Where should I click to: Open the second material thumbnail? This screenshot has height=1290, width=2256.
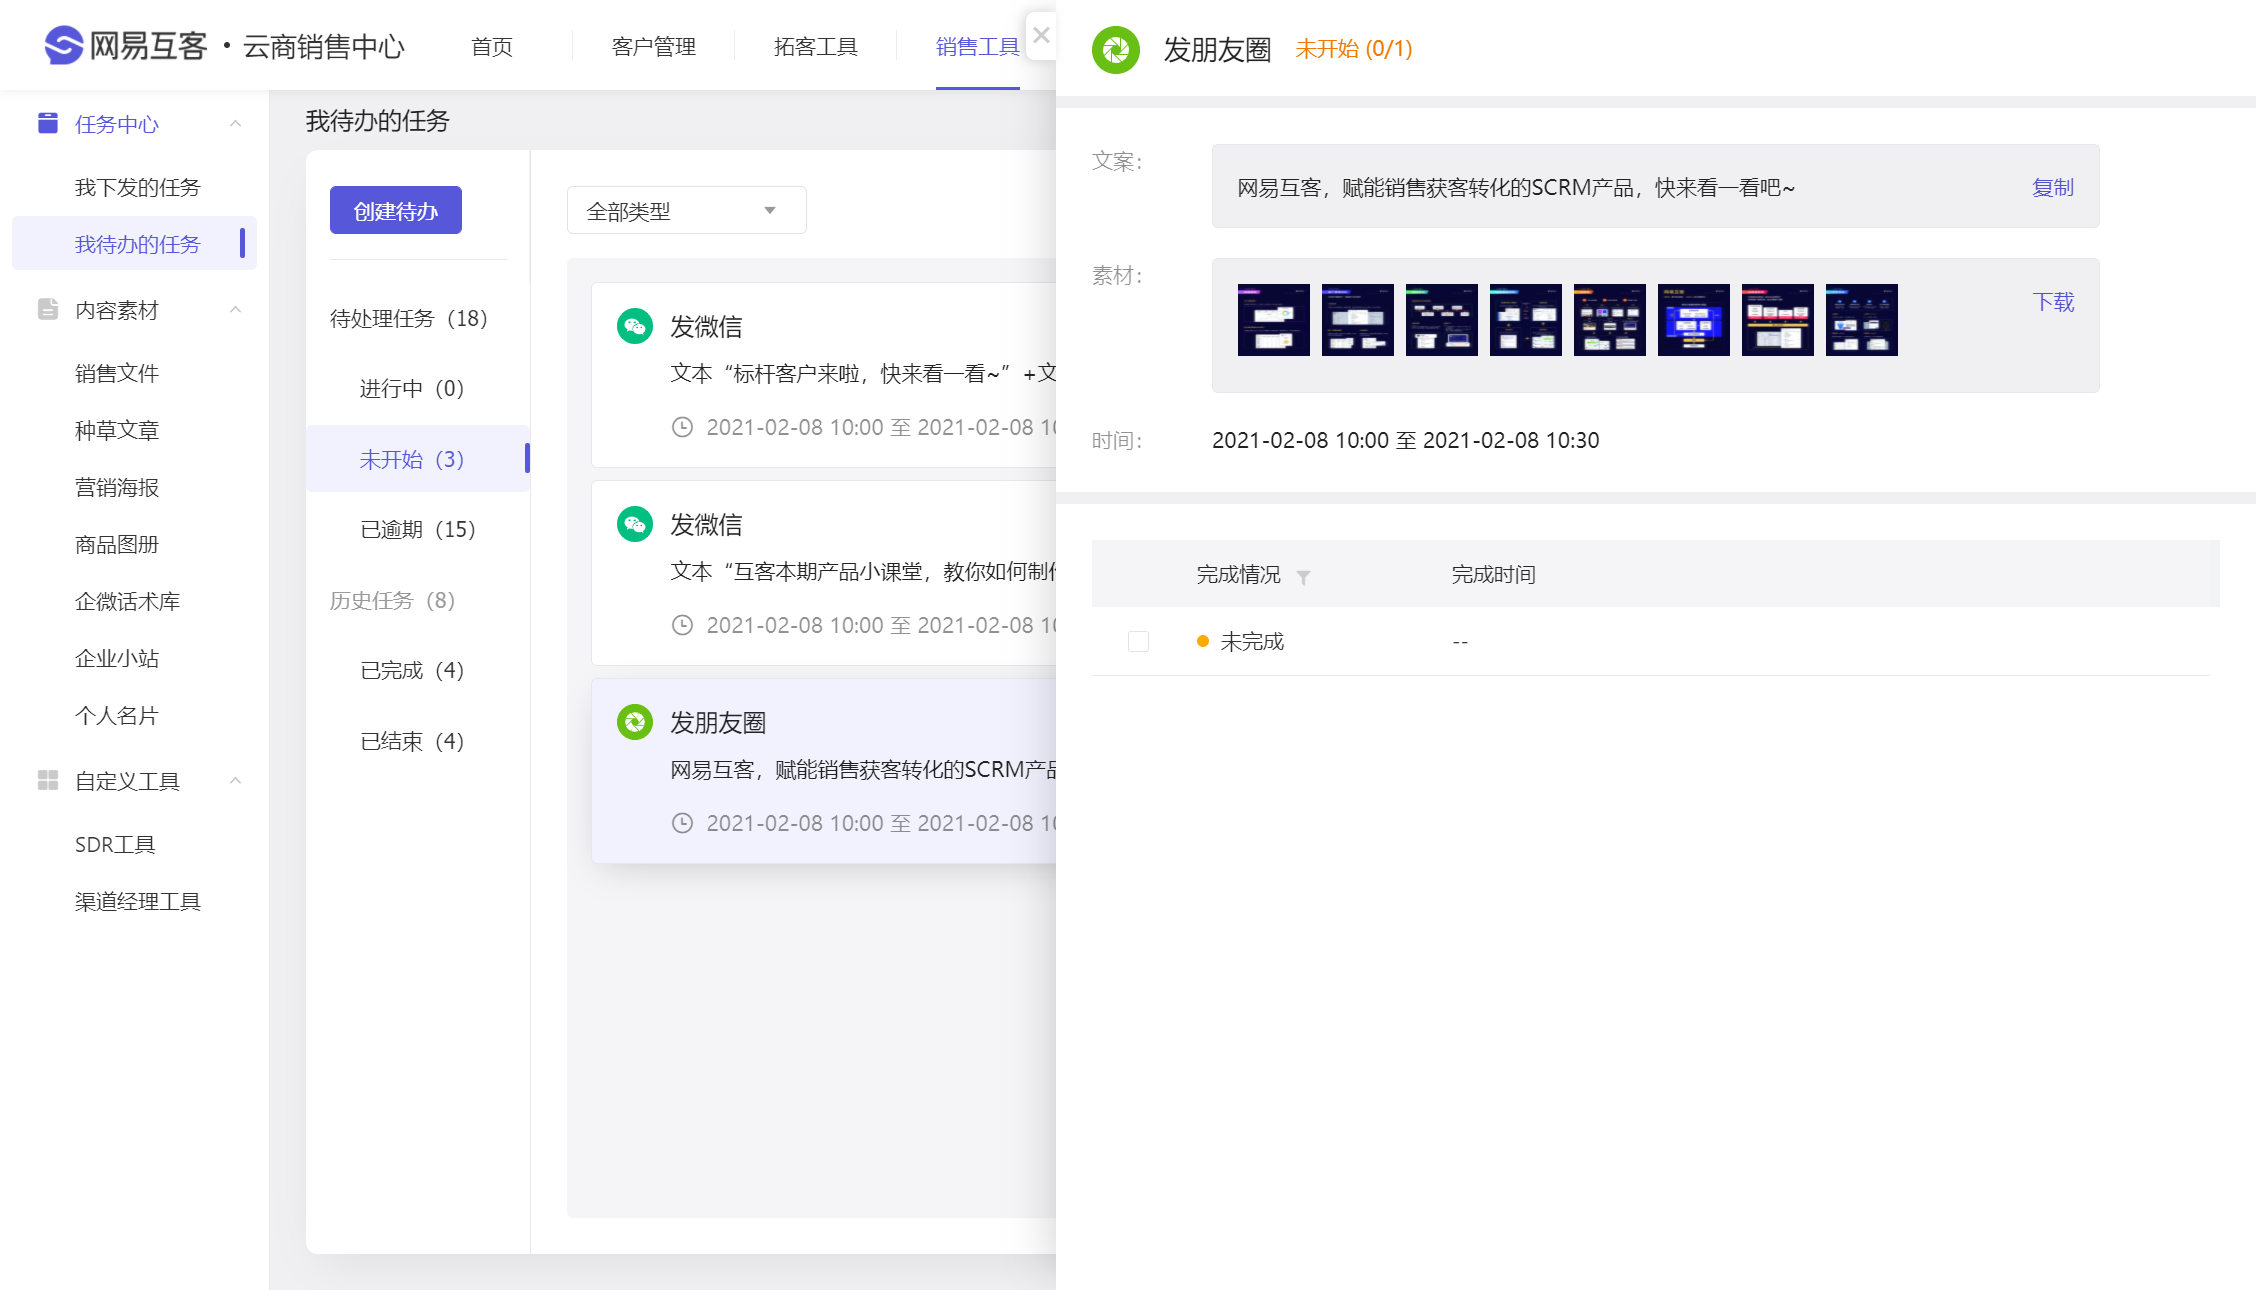click(1357, 319)
